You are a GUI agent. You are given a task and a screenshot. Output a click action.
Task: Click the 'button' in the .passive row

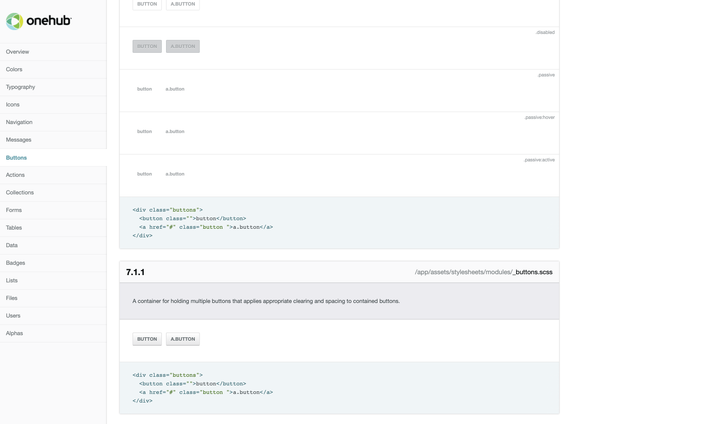(144, 89)
